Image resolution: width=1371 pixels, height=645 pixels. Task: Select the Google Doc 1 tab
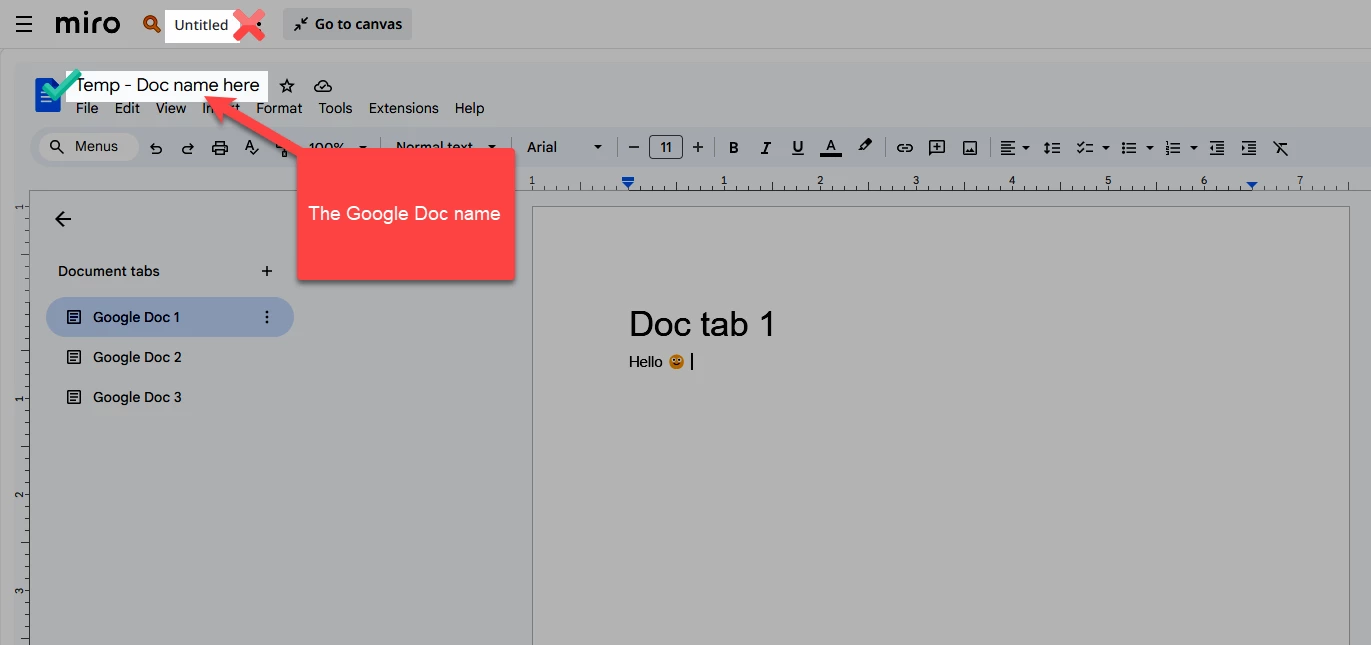coord(170,317)
